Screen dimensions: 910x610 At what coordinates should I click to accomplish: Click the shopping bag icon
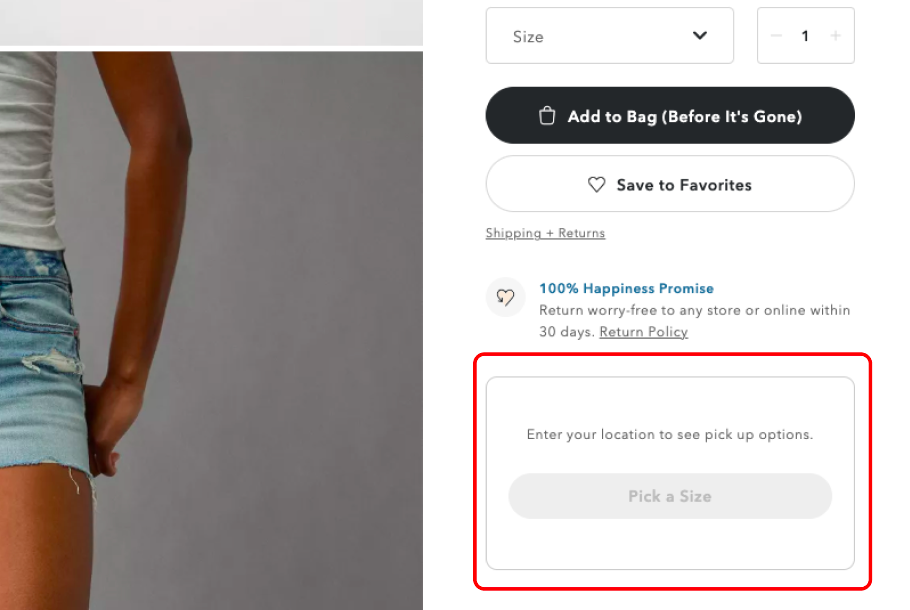[x=547, y=115]
